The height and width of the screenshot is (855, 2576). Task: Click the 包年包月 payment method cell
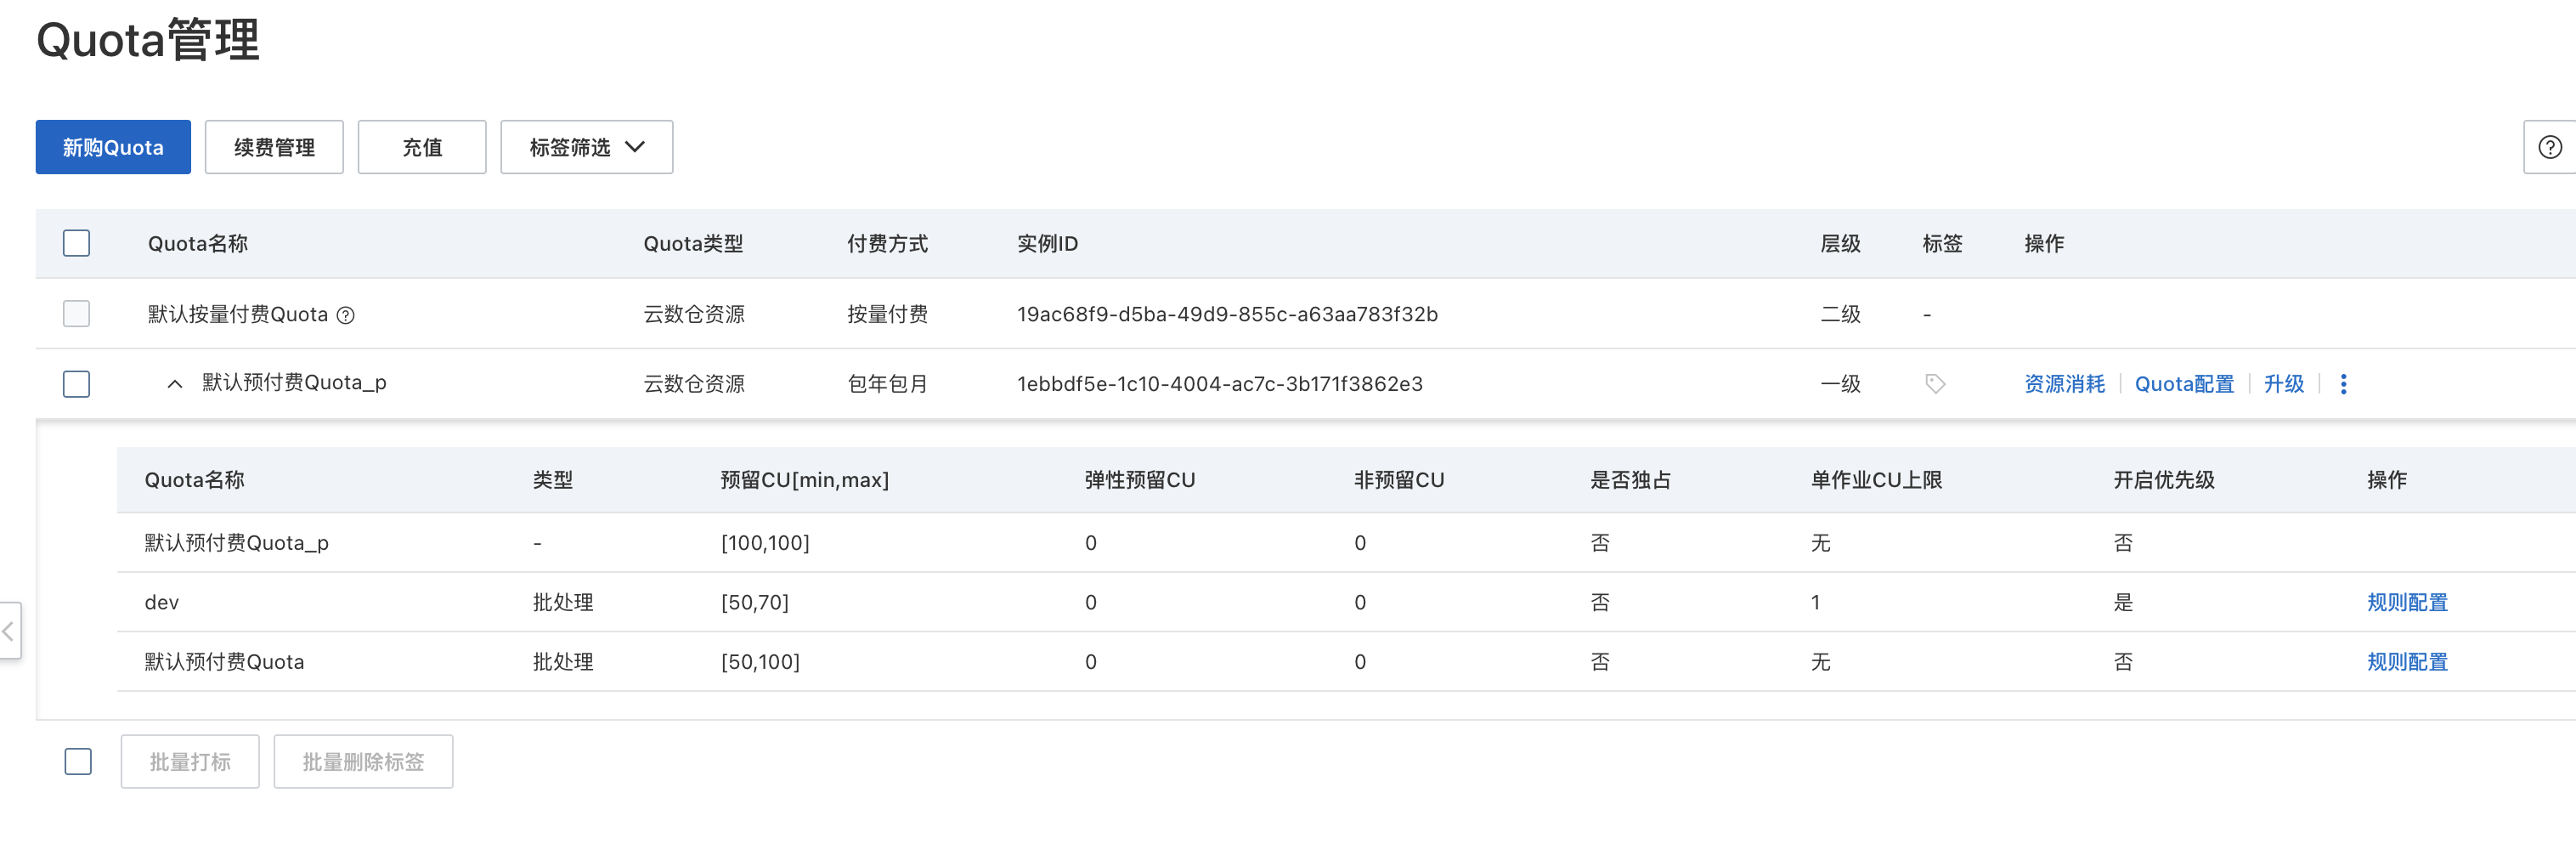(887, 384)
